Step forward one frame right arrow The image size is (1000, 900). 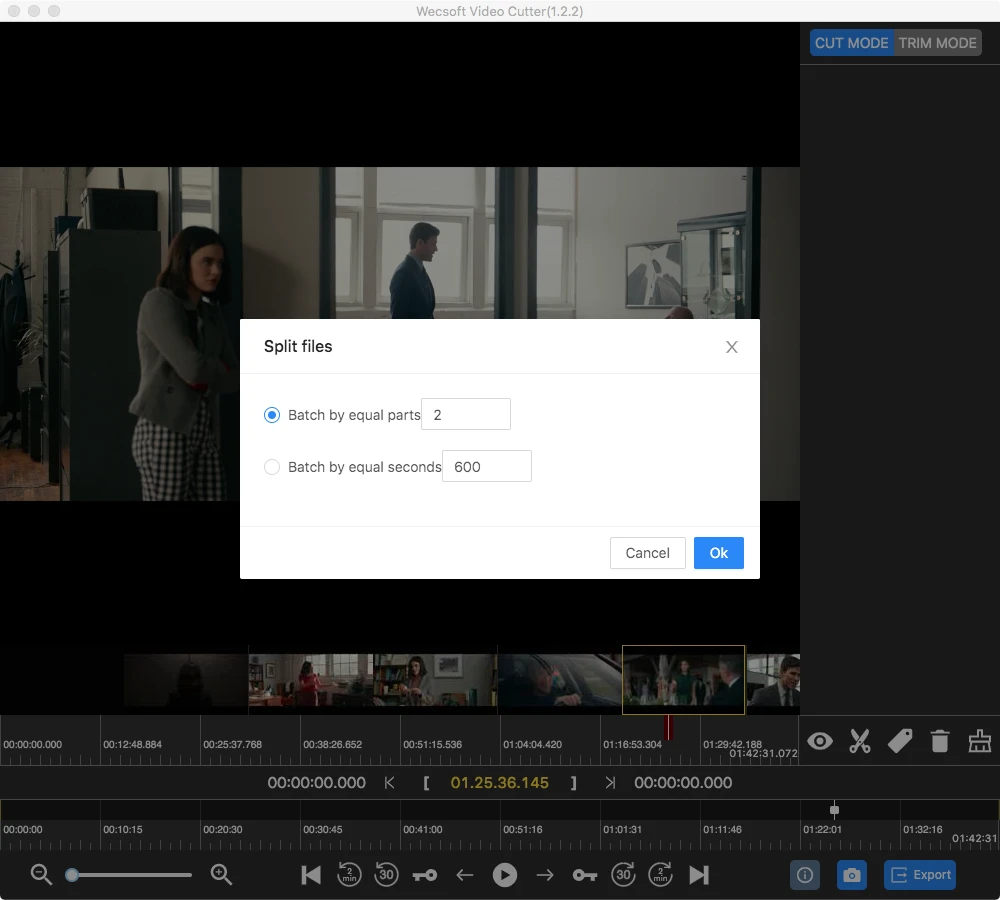click(545, 875)
